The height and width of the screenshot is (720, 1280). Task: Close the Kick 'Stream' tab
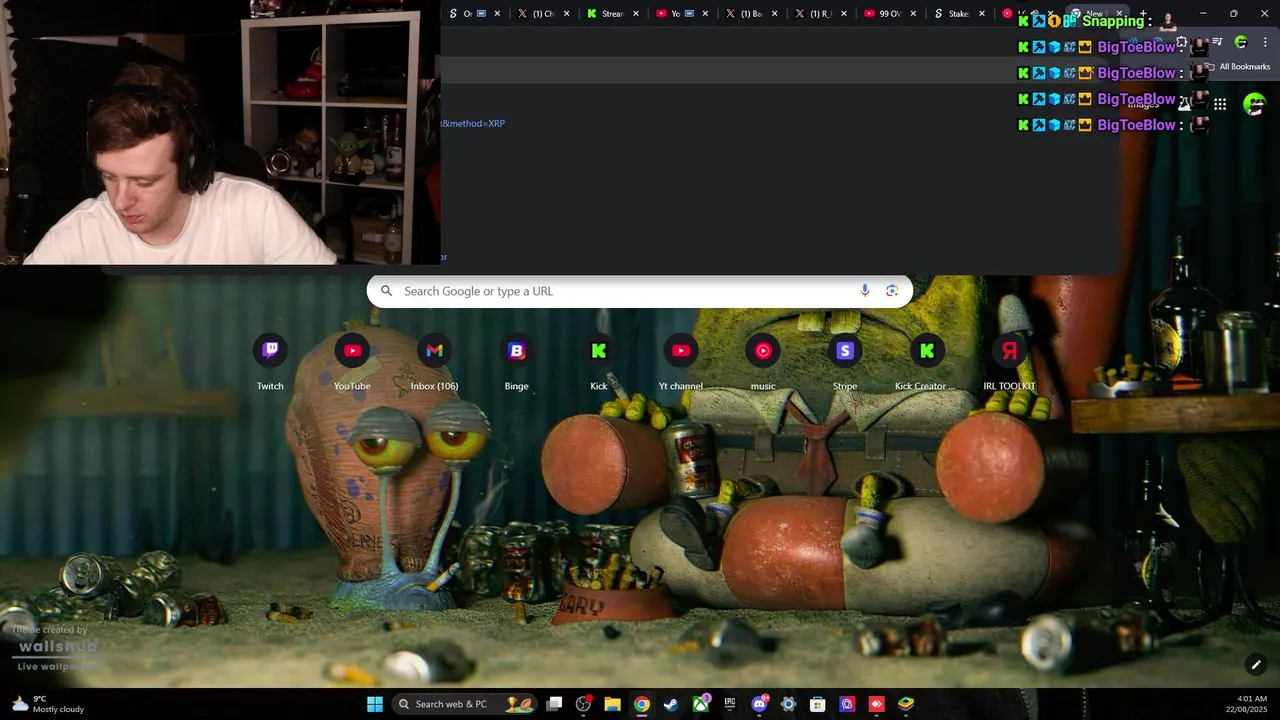click(x=635, y=14)
